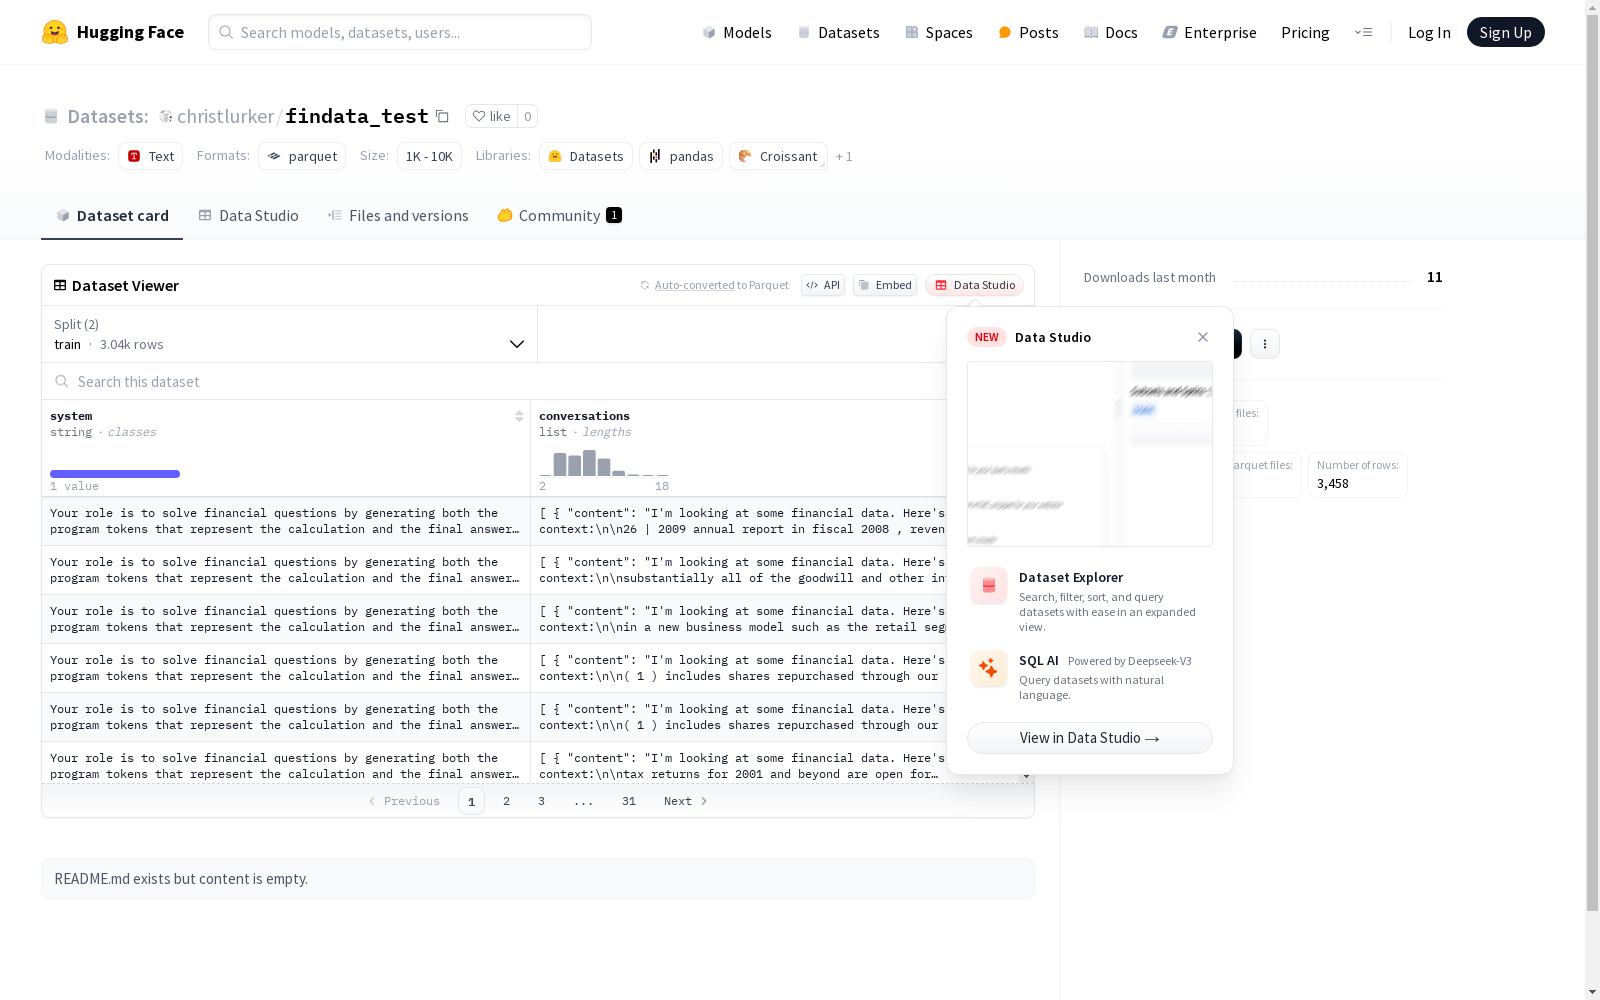
Task: Open the three-dot more options button
Action: pos(1265,344)
